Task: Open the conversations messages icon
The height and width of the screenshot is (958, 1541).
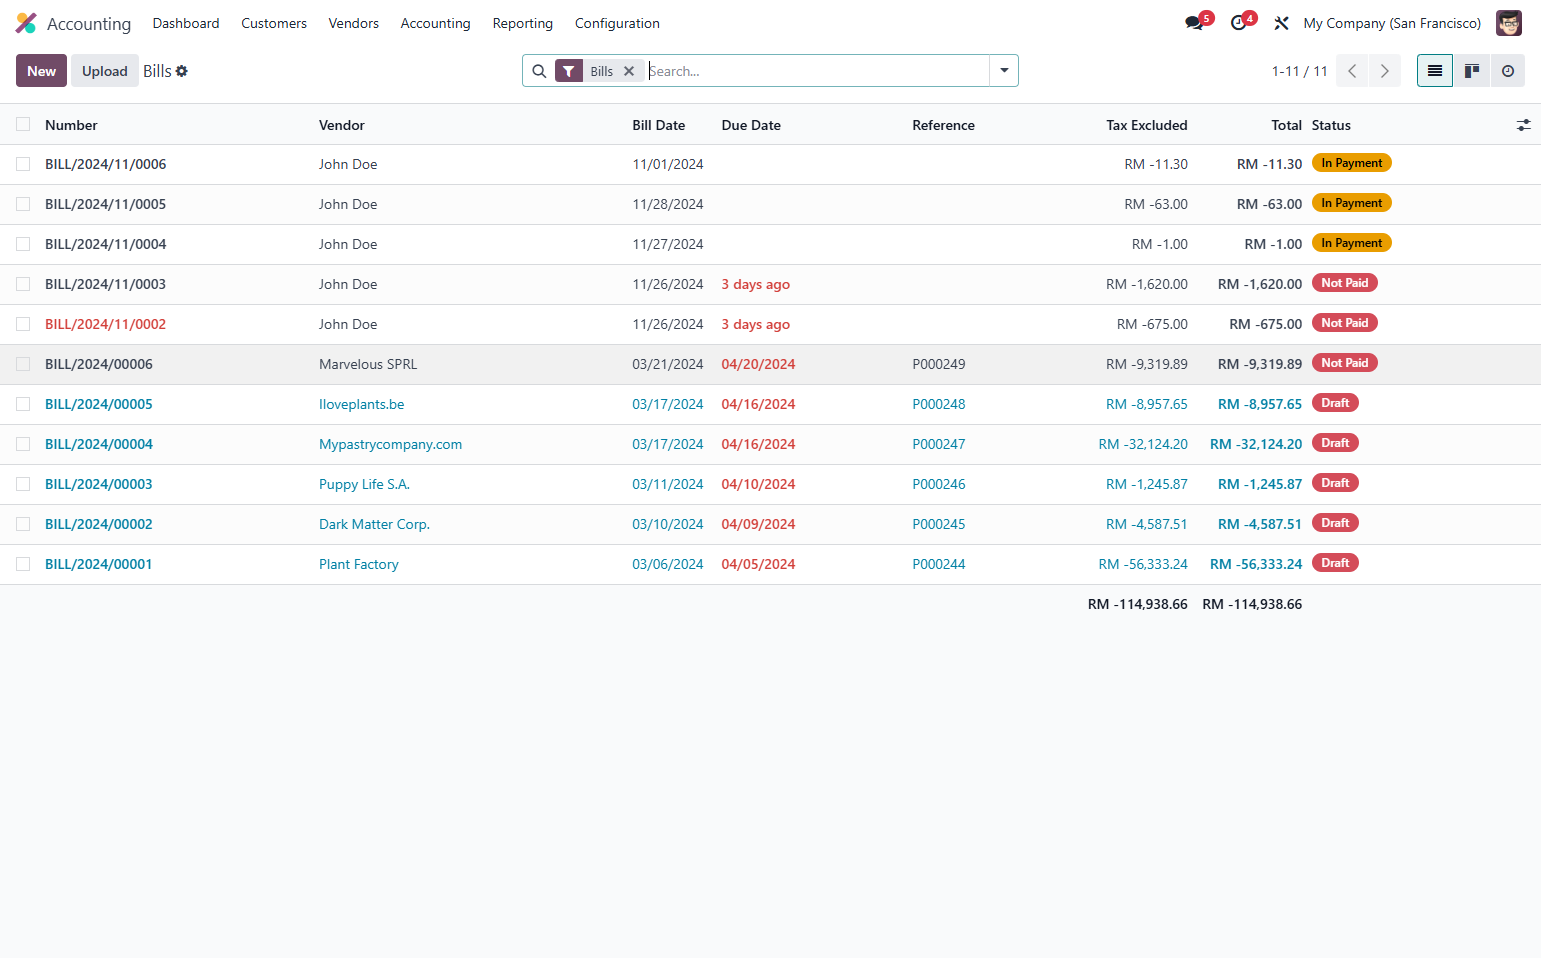Action: [1194, 23]
